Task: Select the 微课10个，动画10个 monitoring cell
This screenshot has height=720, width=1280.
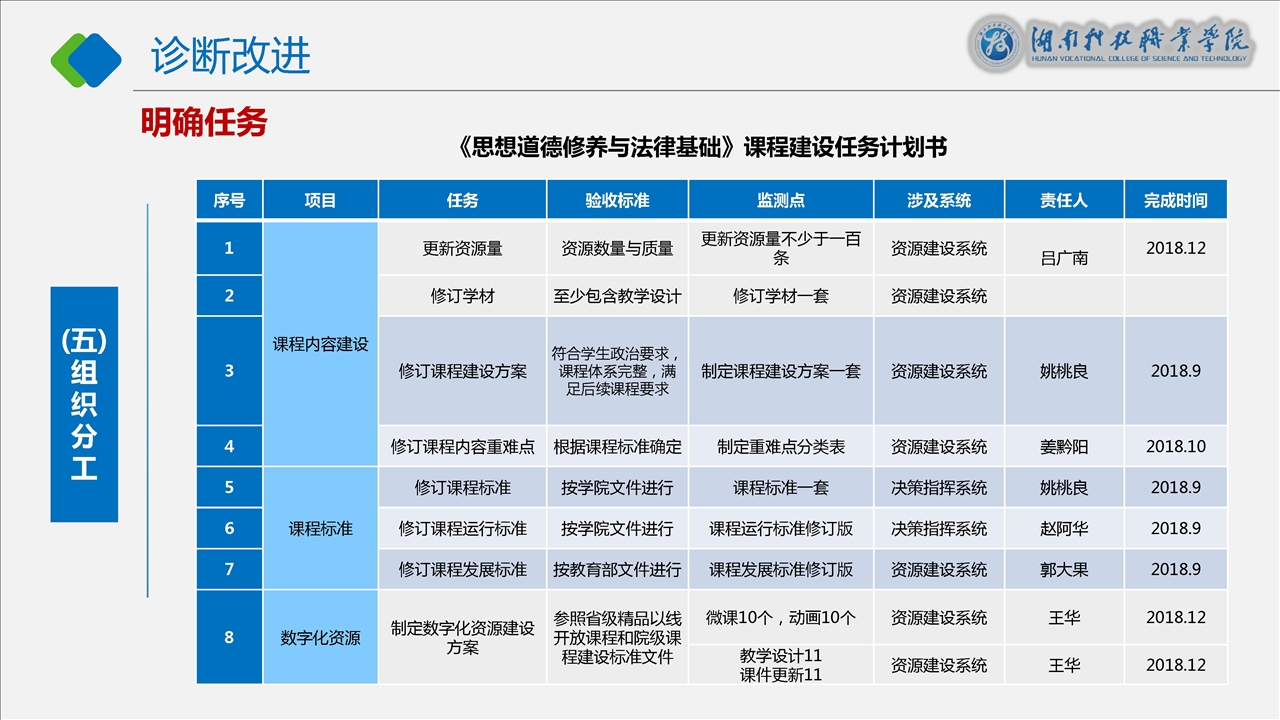Action: tap(781, 617)
